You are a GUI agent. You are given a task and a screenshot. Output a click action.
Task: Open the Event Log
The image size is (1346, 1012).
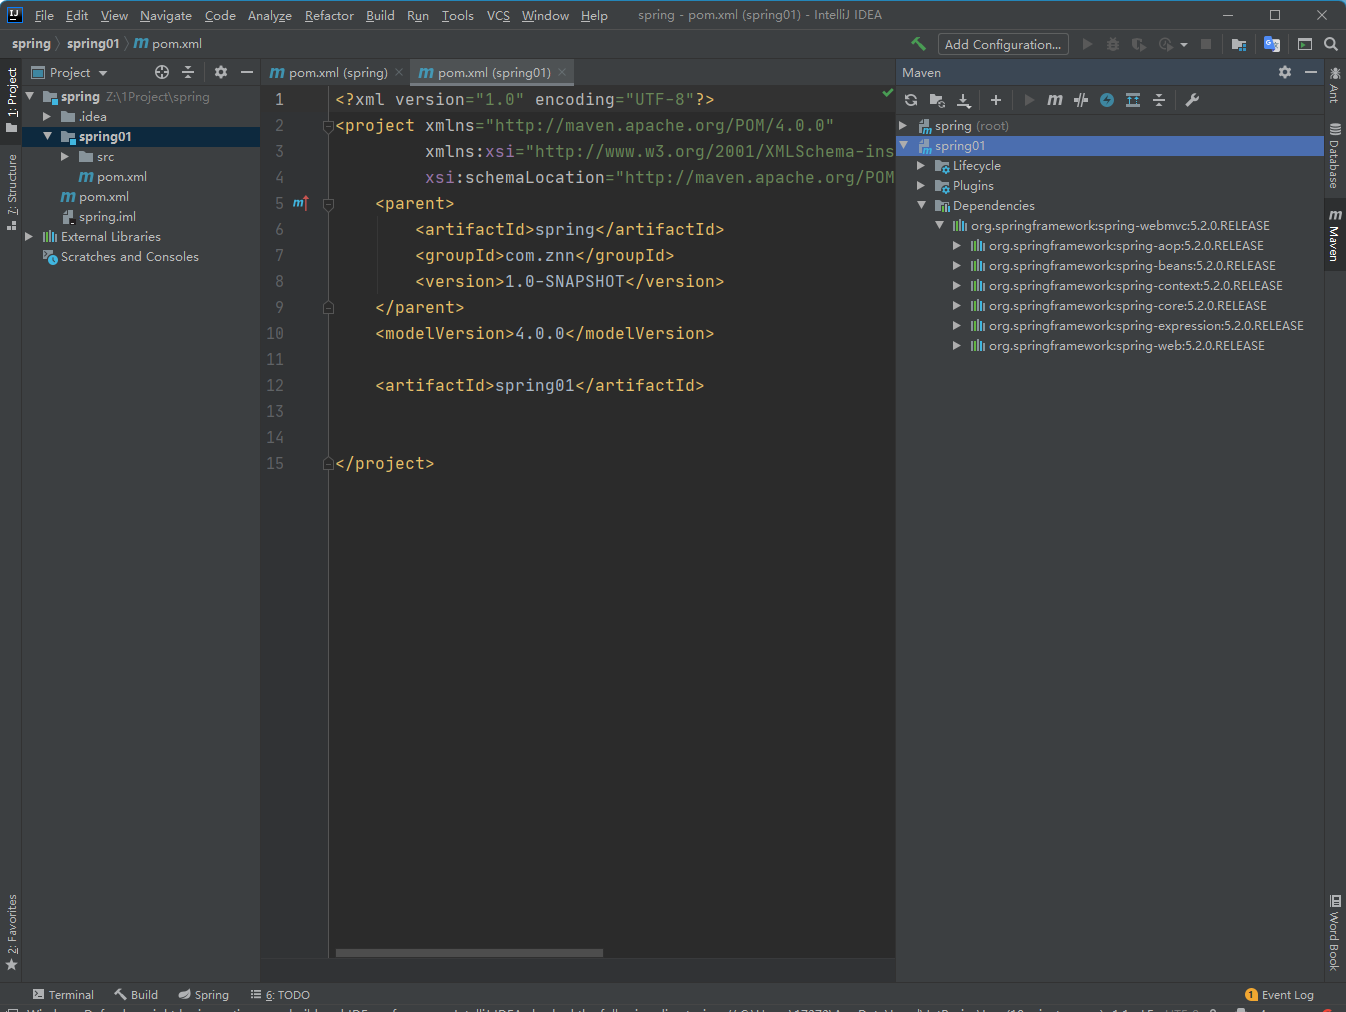[x=1280, y=995]
